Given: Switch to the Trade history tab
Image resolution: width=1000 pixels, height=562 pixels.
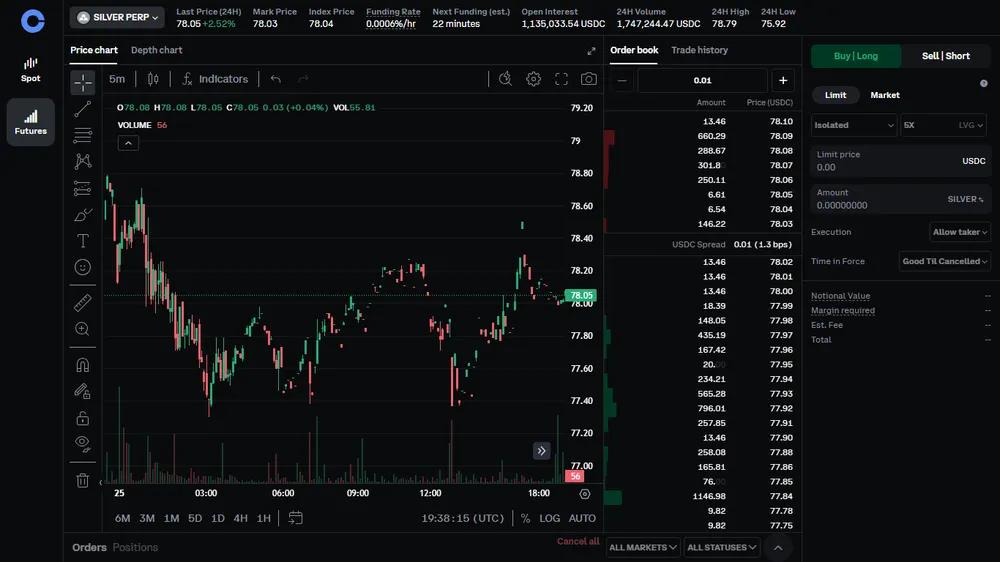Looking at the screenshot, I should coord(699,50).
